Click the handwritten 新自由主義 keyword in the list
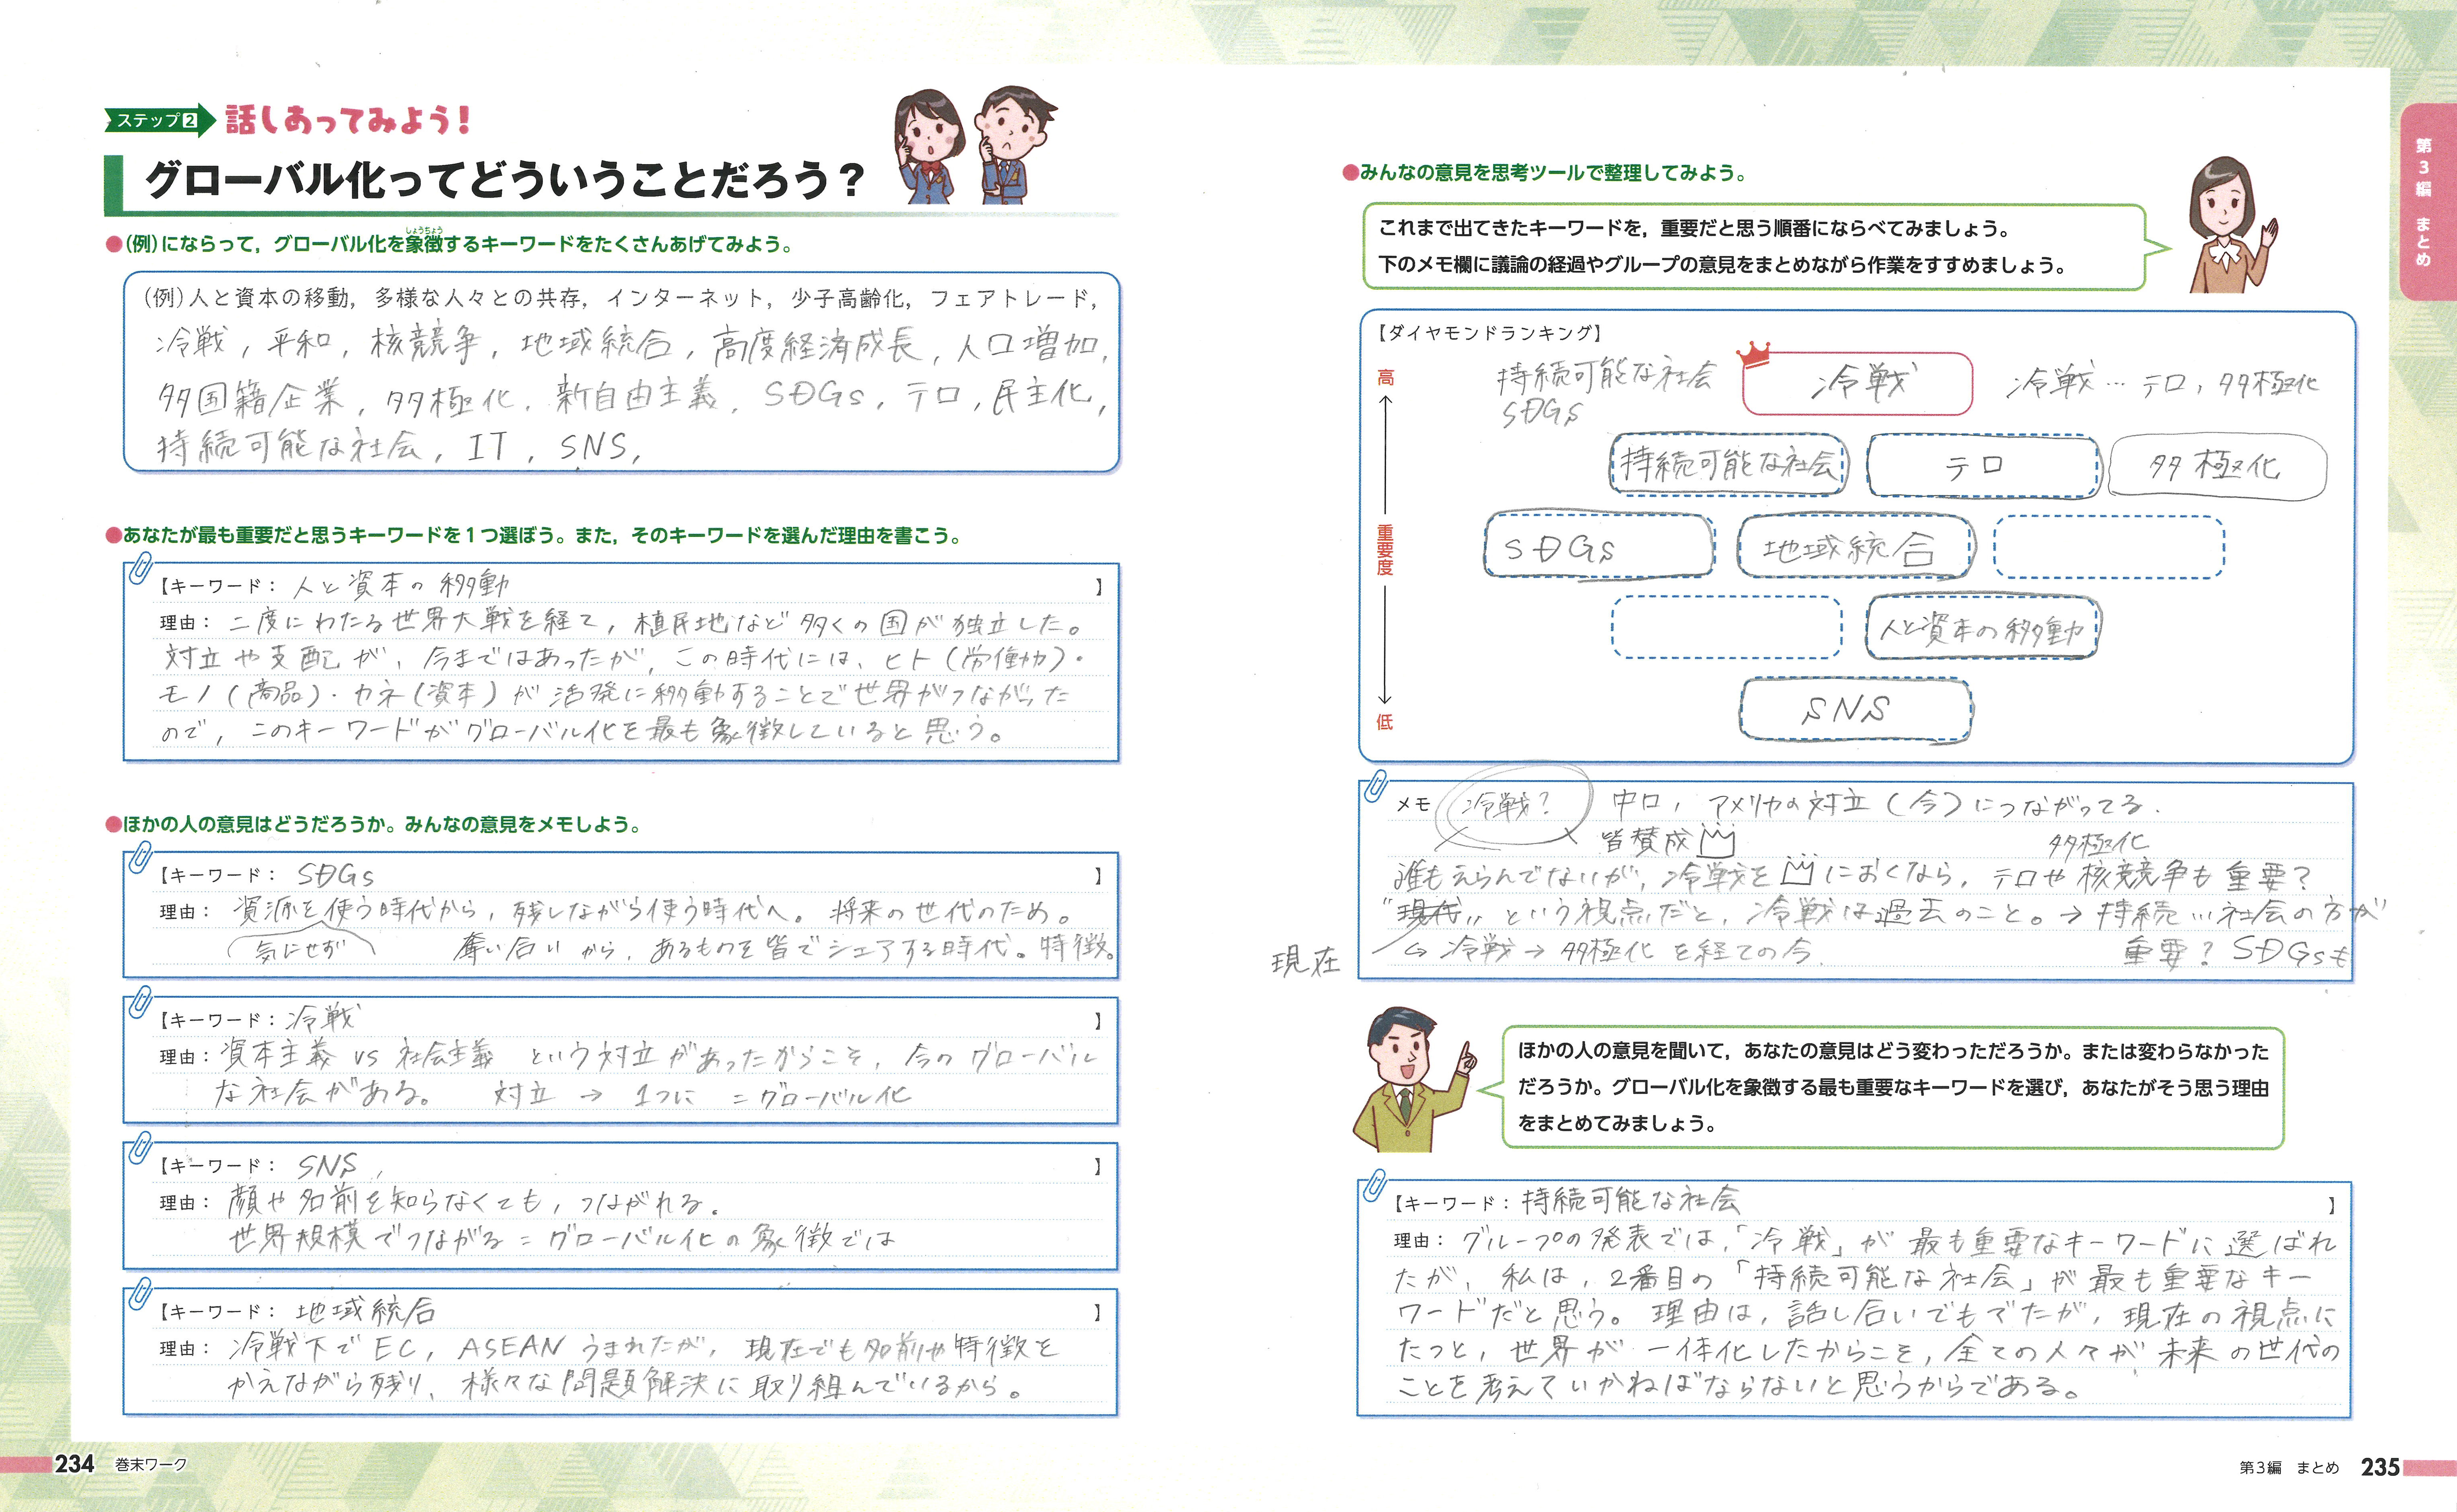Image resolution: width=2457 pixels, height=1512 pixels. pos(637,396)
